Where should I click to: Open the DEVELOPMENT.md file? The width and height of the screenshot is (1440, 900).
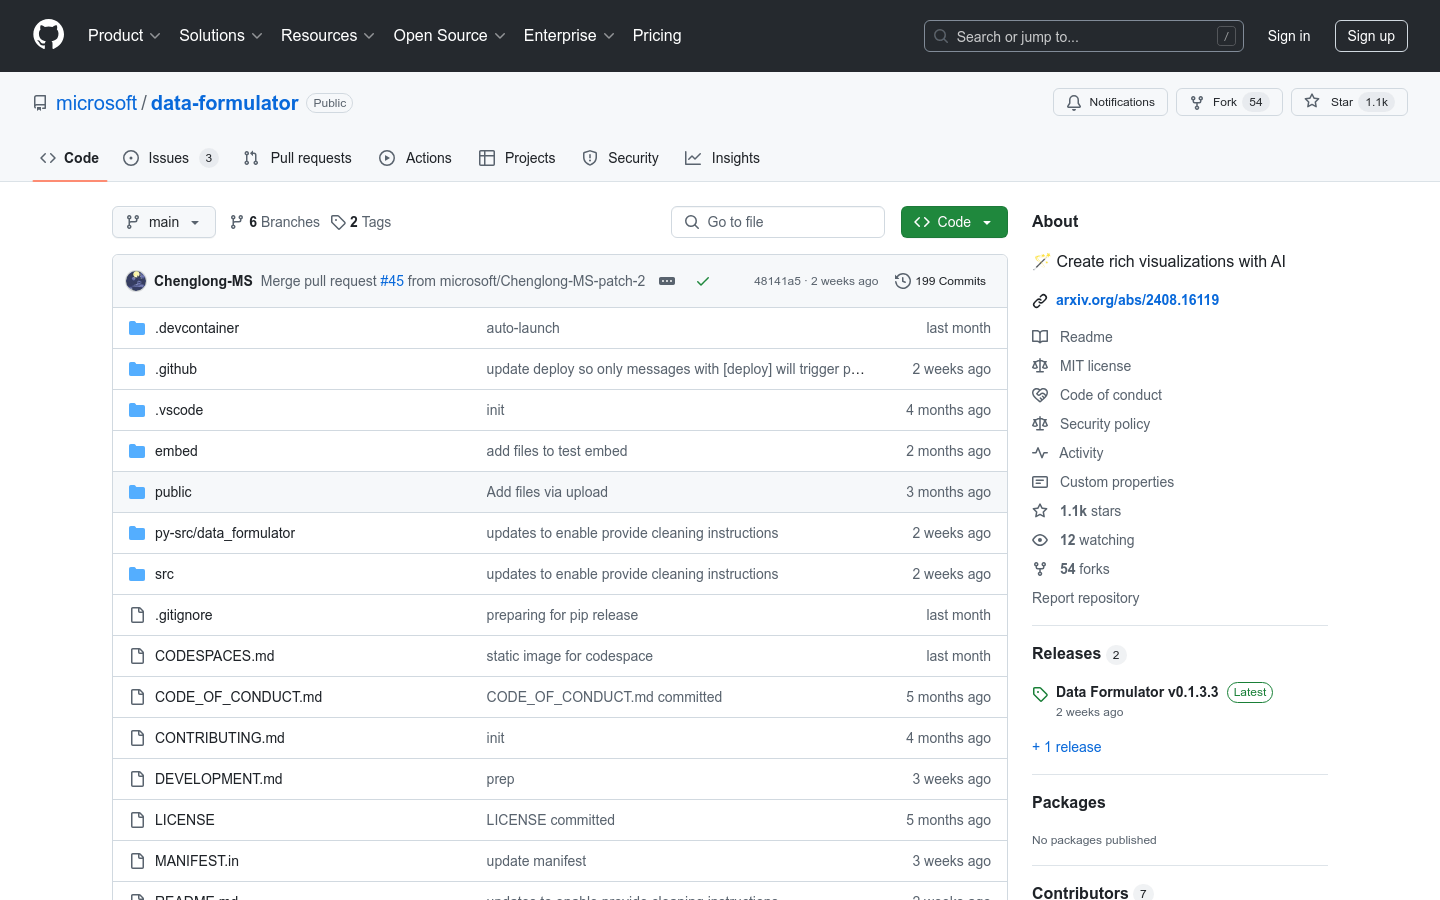click(x=219, y=779)
